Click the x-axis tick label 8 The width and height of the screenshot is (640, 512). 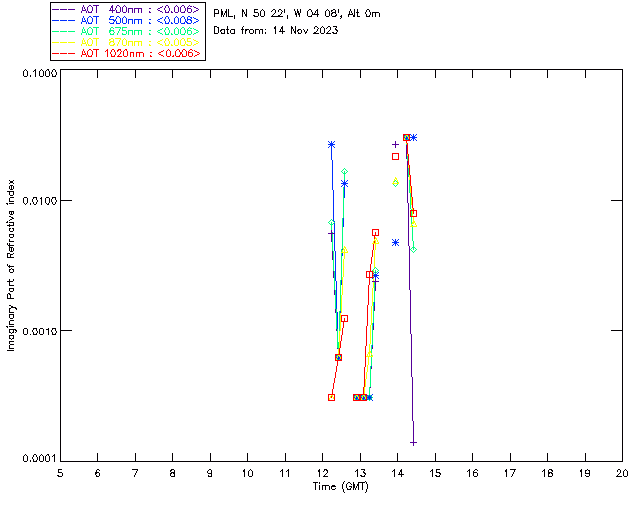pyautogui.click(x=173, y=473)
